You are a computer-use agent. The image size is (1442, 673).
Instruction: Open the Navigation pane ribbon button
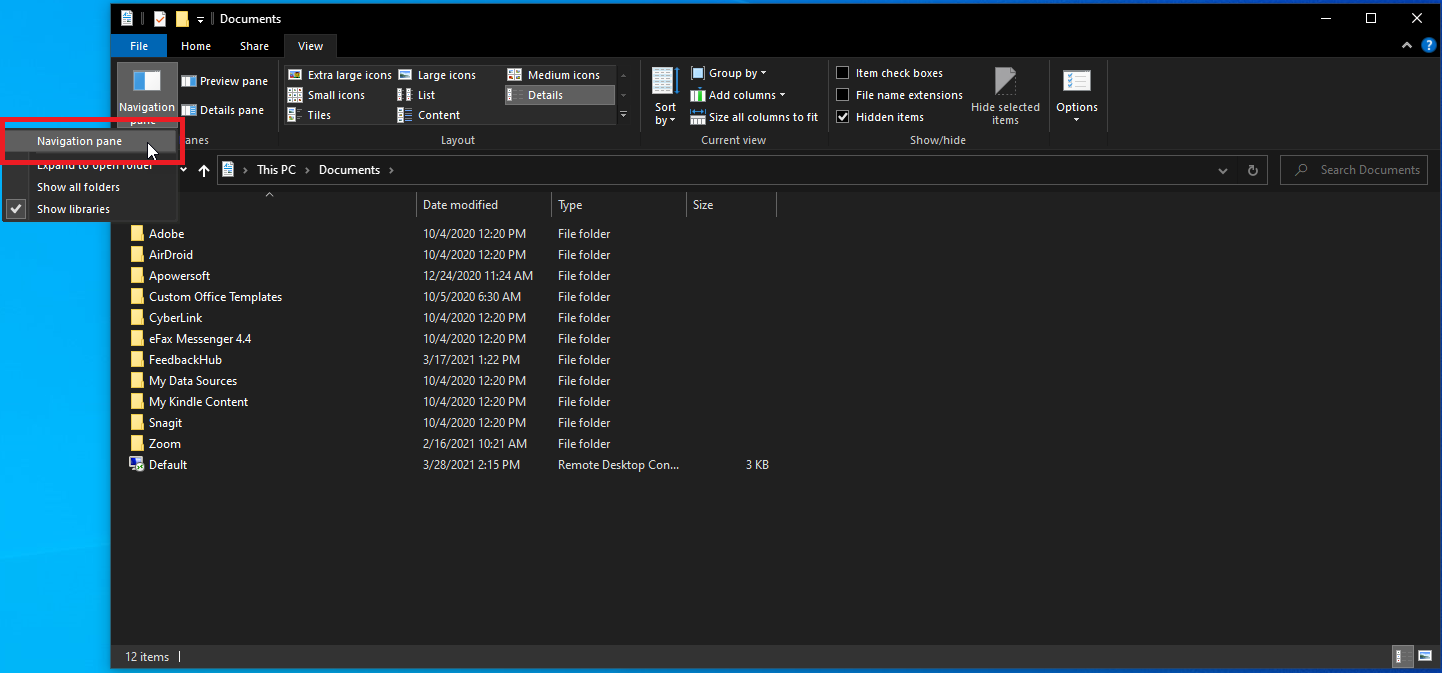[x=147, y=93]
